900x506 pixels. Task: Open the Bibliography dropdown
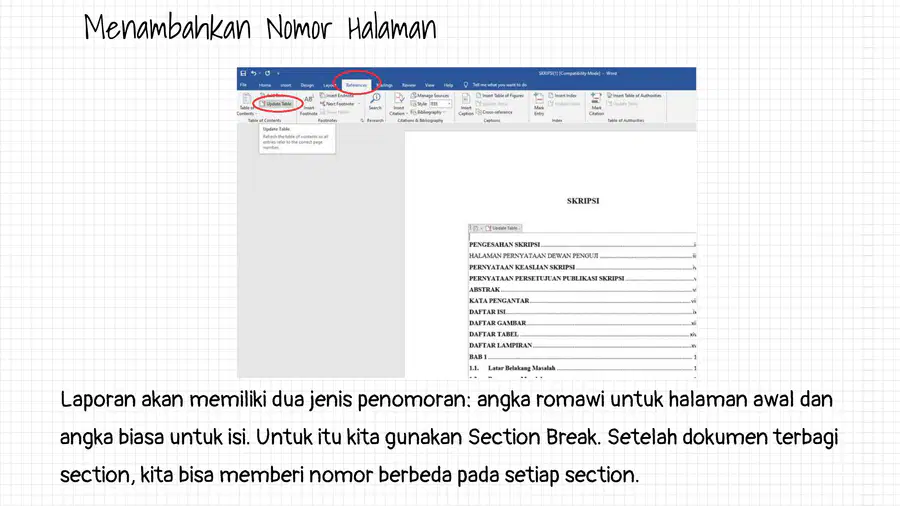click(x=428, y=112)
